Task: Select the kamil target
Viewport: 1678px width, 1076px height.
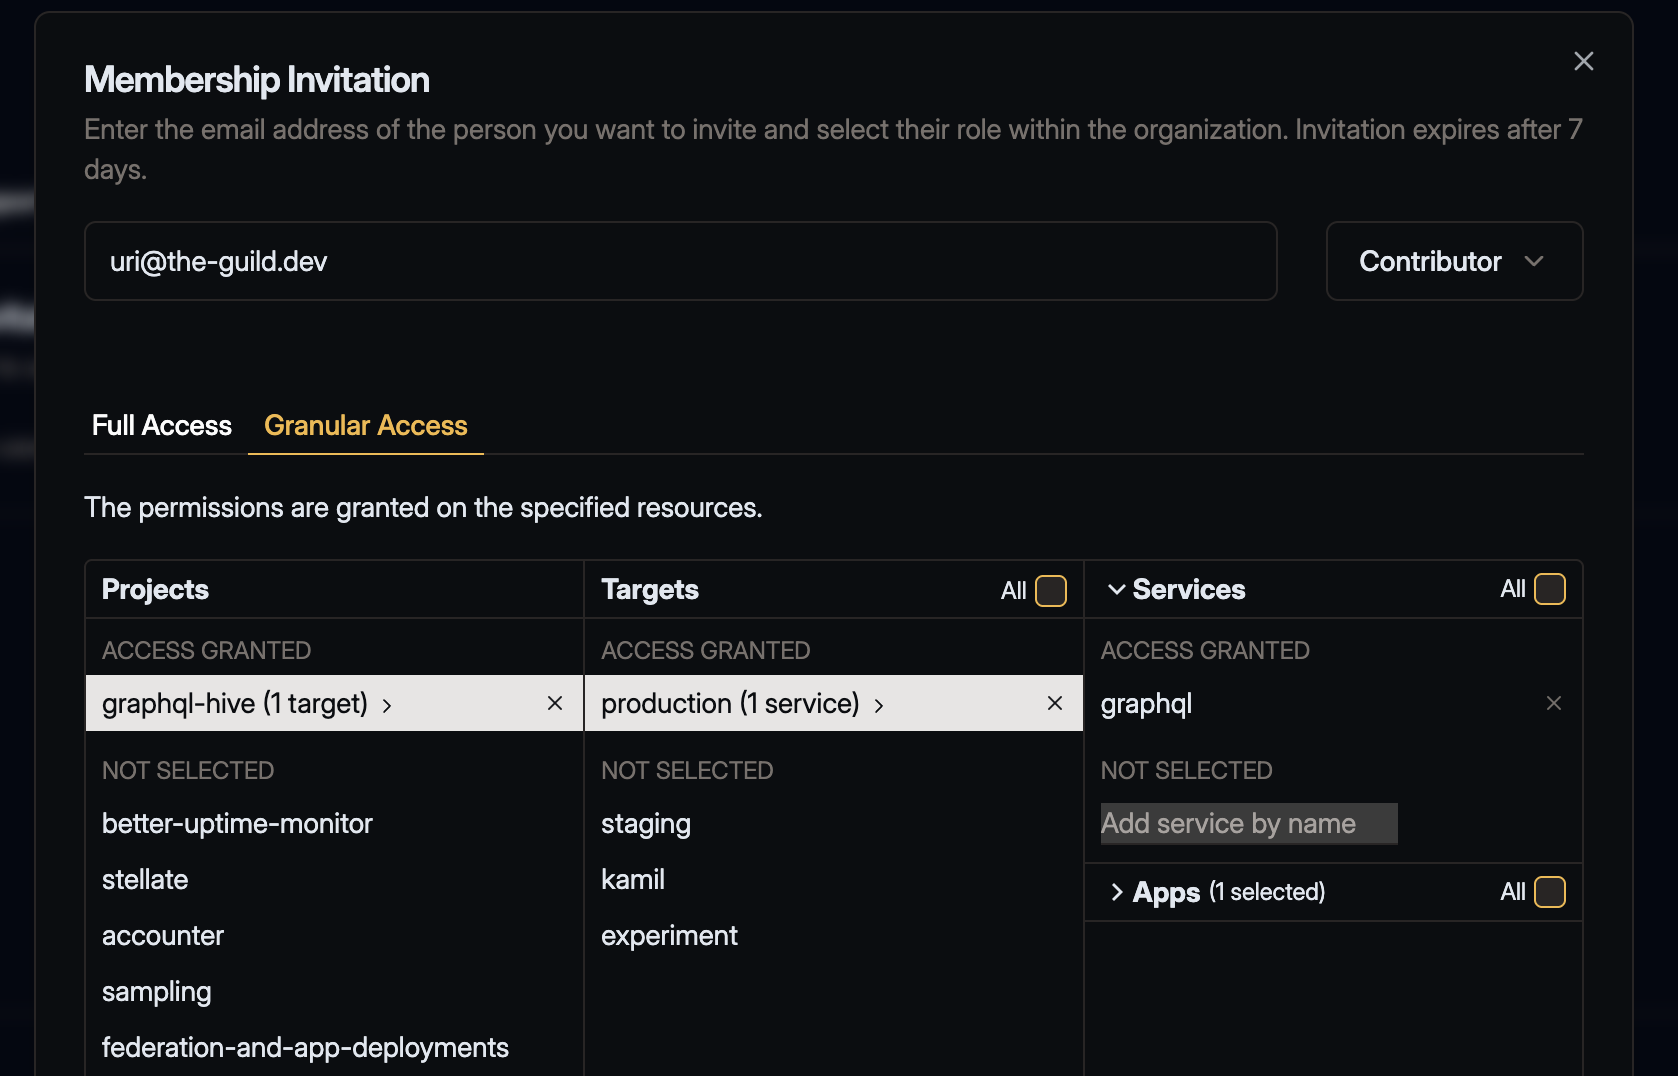Action: click(x=632, y=879)
